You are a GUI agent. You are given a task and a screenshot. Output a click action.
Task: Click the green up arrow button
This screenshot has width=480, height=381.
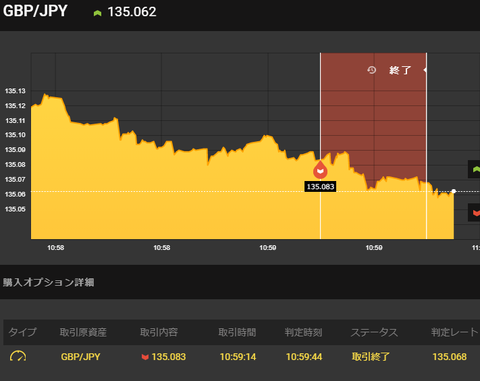point(474,169)
